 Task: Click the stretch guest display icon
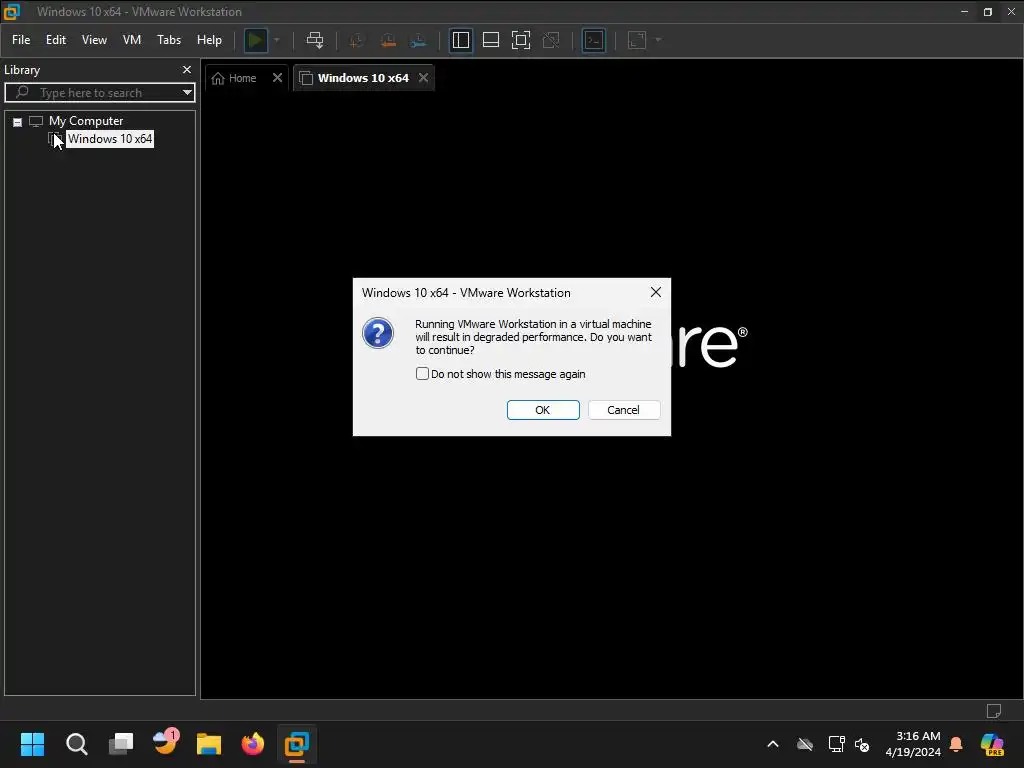click(637, 40)
